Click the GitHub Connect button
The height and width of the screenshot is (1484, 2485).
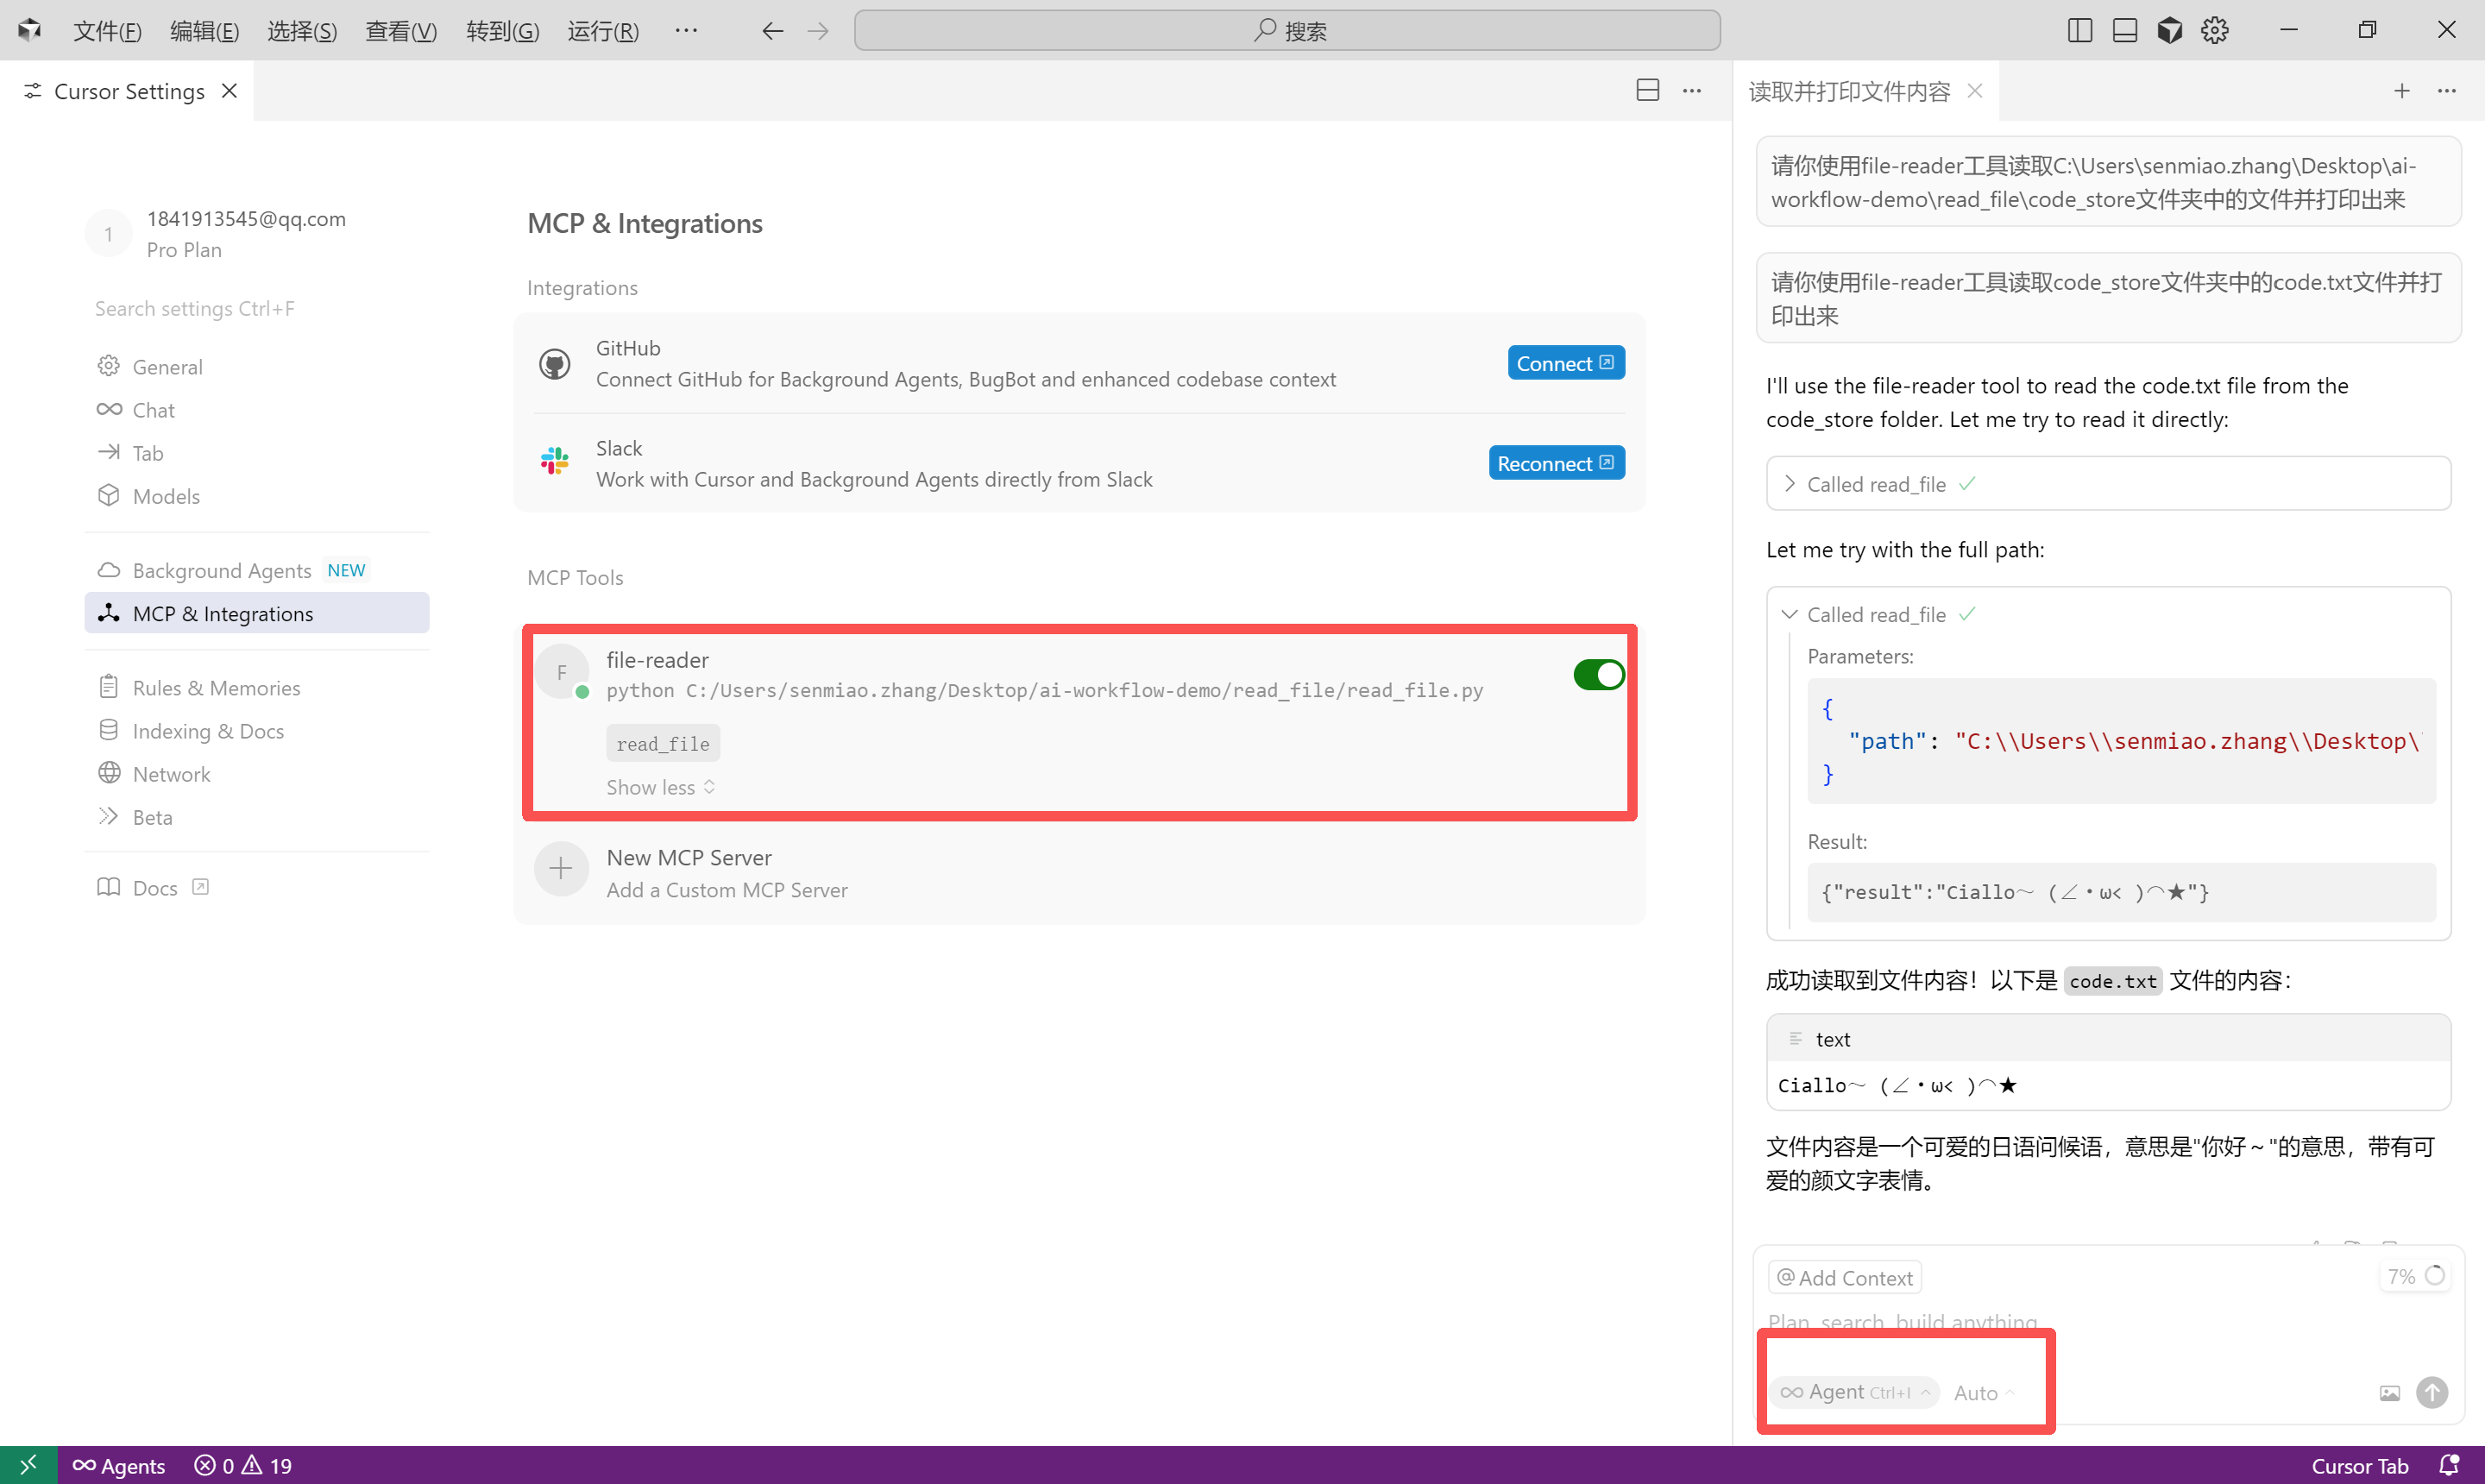pyautogui.click(x=1565, y=363)
